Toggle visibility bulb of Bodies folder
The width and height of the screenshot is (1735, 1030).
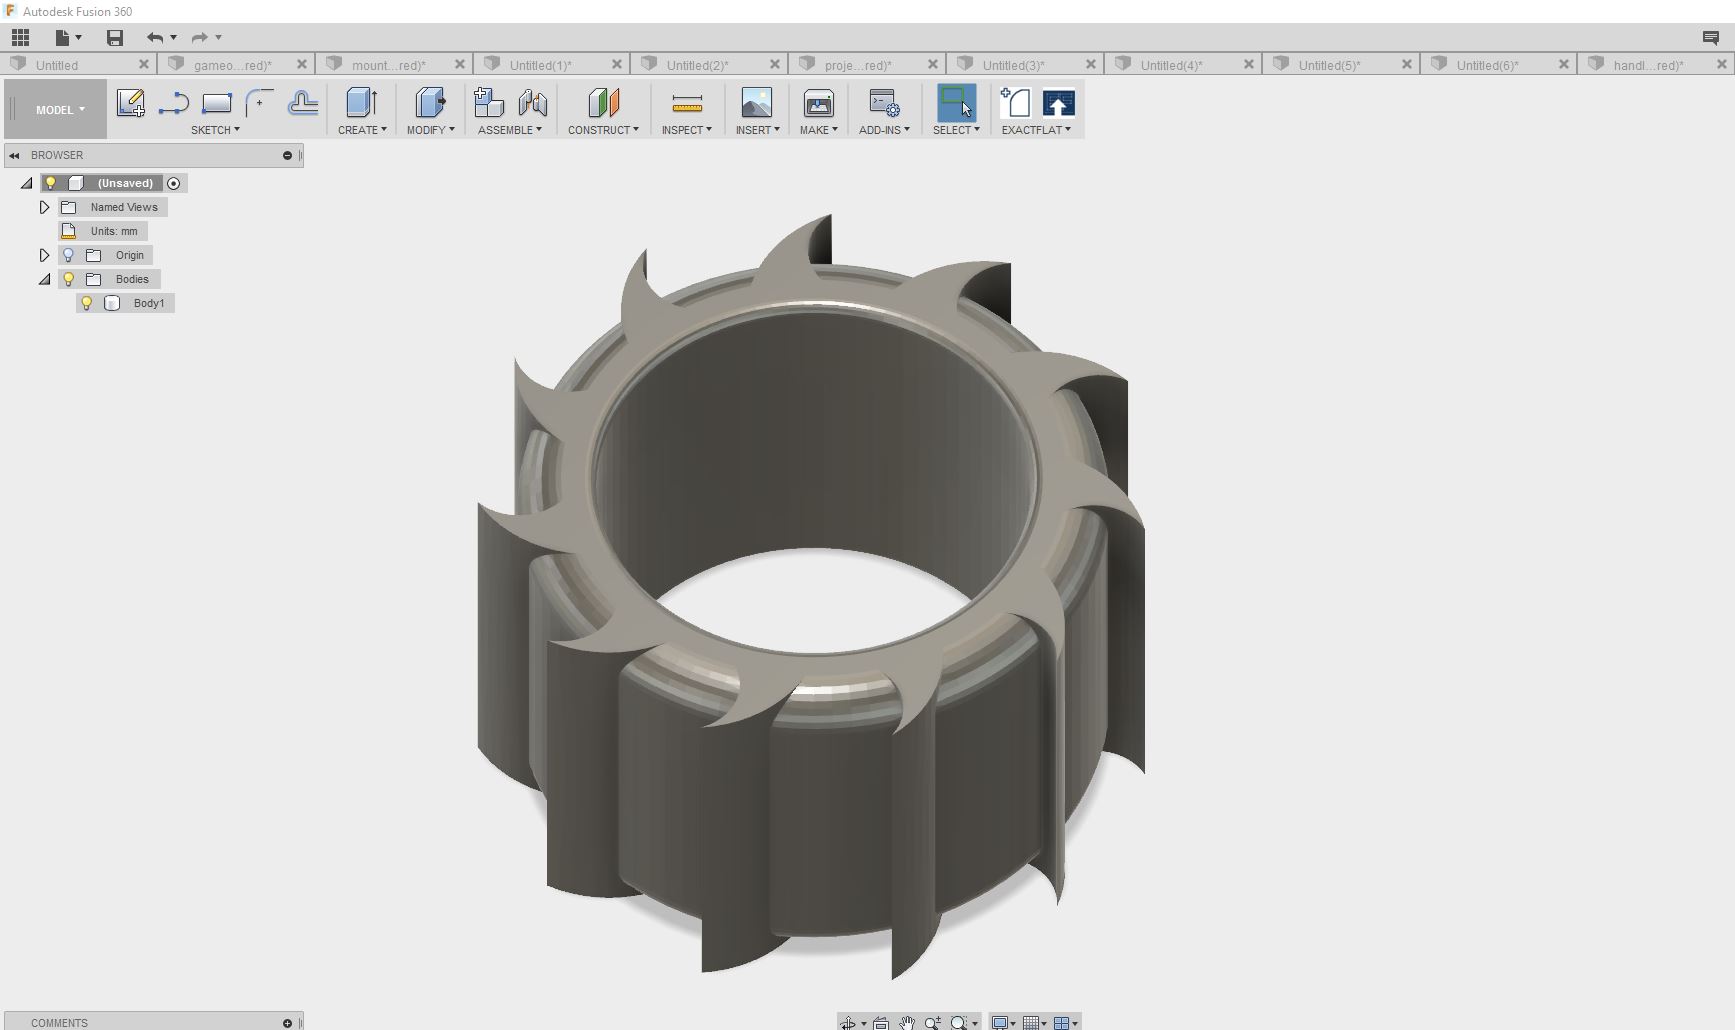(69, 279)
